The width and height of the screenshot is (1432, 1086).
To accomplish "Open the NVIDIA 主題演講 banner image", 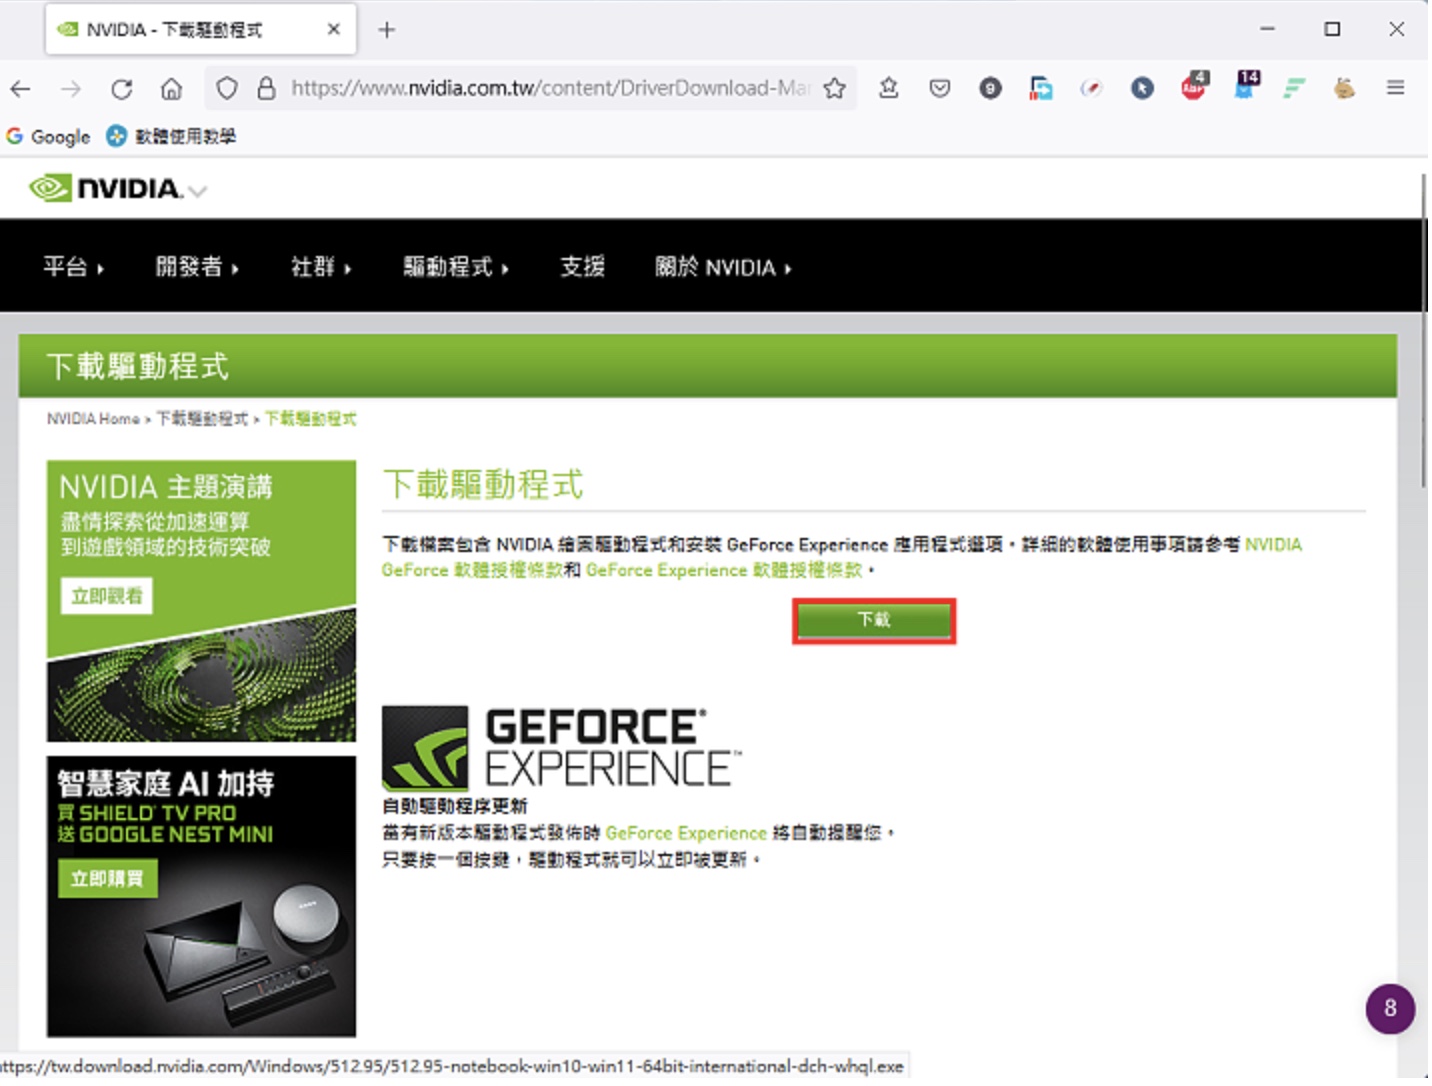I will coord(201,600).
